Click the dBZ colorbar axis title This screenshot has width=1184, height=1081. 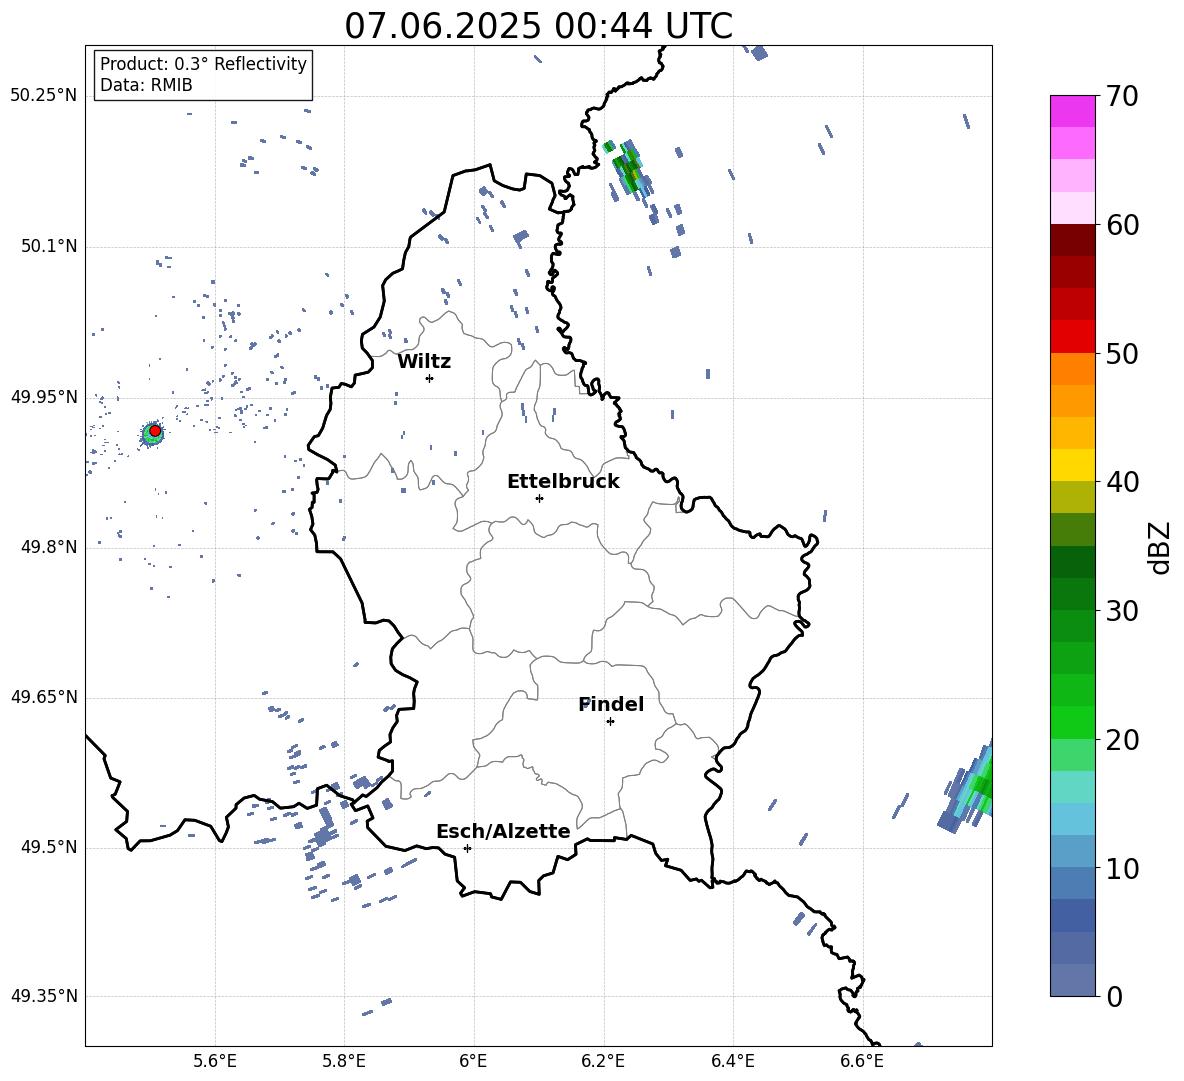click(x=1160, y=547)
